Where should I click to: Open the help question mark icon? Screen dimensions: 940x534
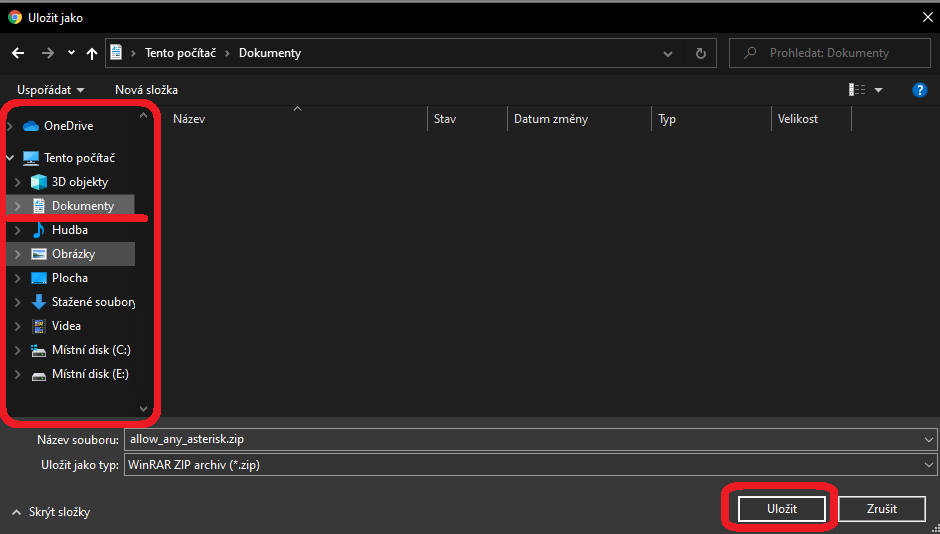click(x=920, y=90)
